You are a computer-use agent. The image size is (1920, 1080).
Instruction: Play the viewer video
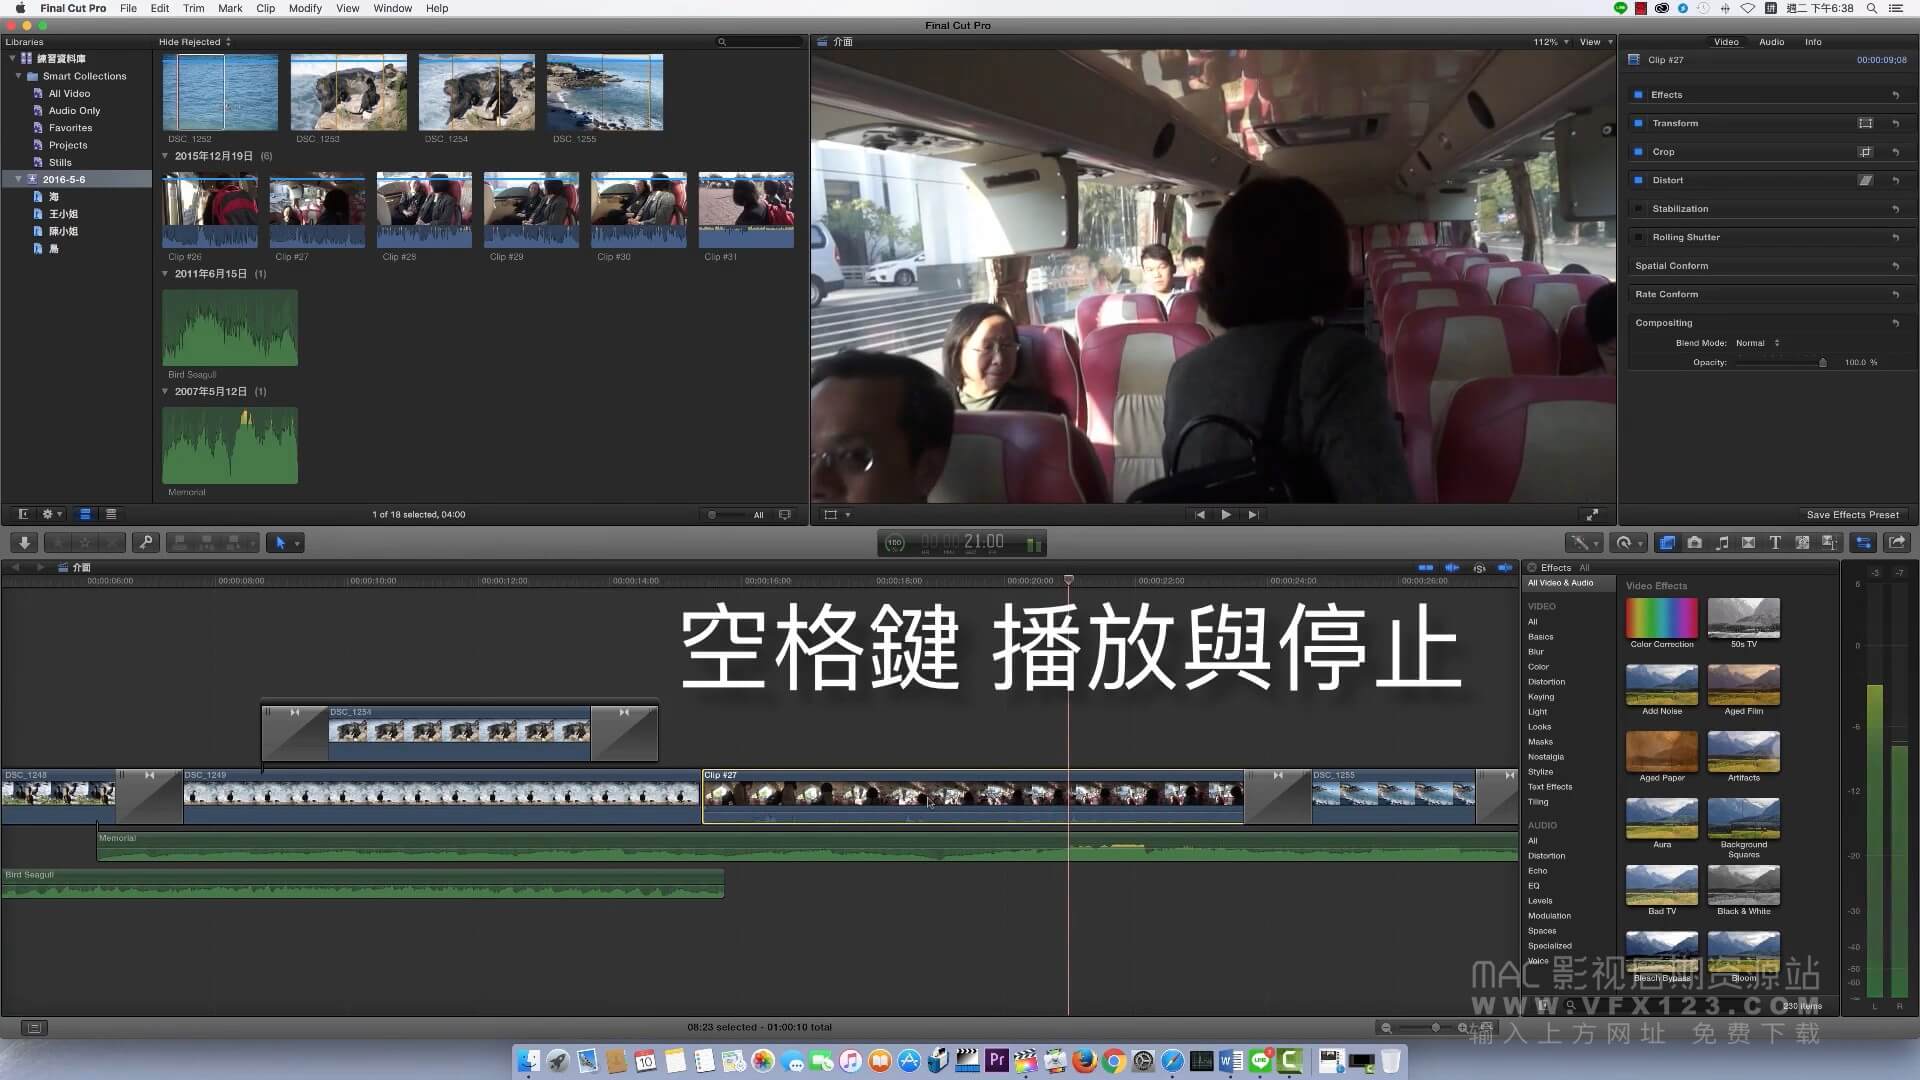(x=1226, y=515)
